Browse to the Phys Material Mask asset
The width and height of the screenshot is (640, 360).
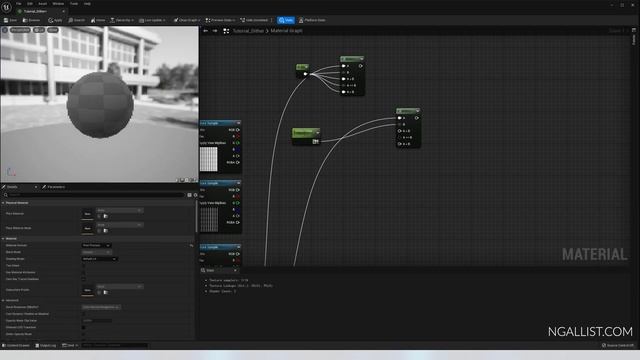pos(106,231)
